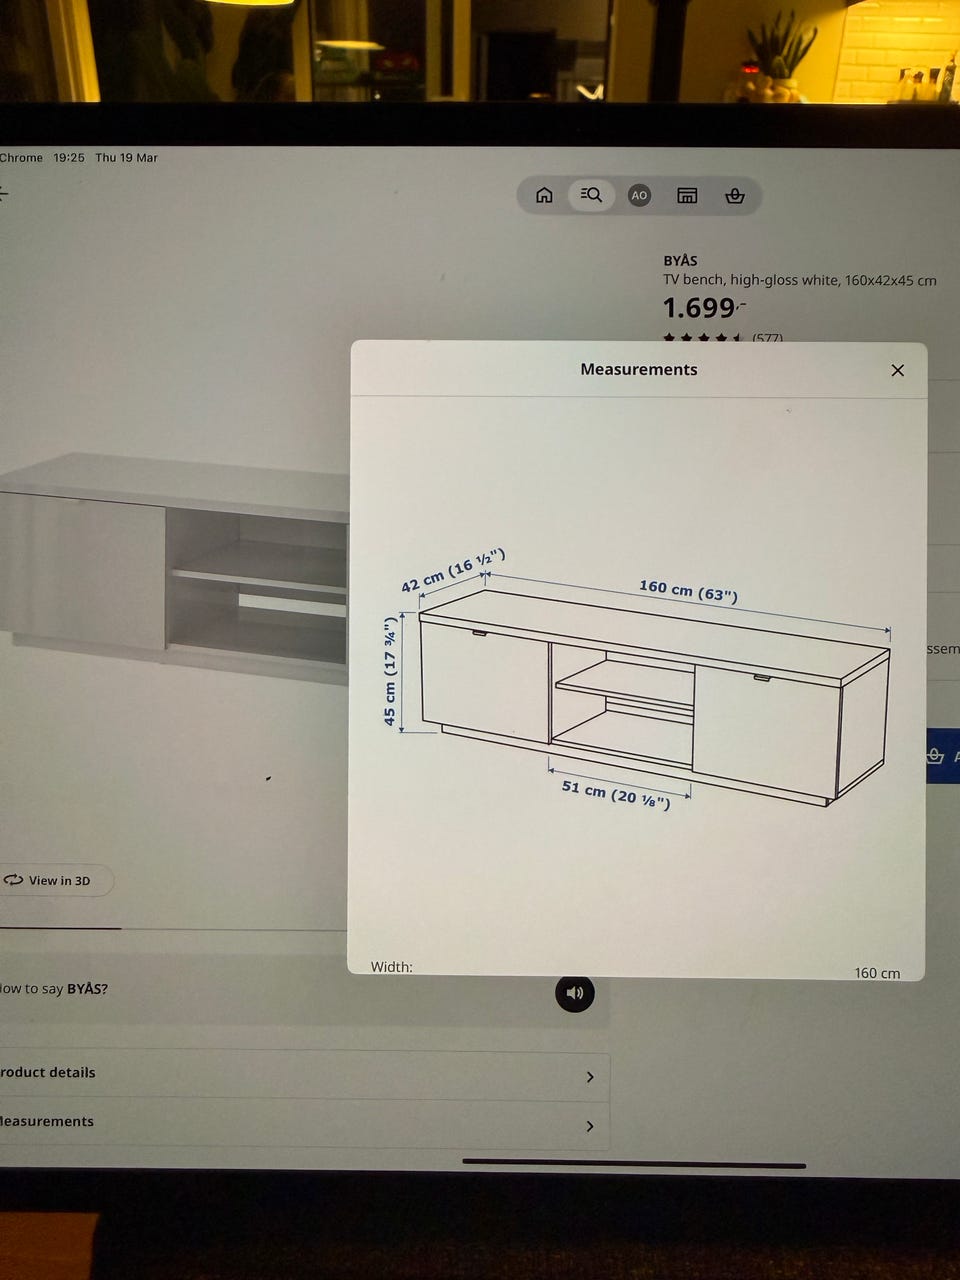This screenshot has width=960, height=1280.
Task: Open the IKEA home icon
Action: click(544, 195)
